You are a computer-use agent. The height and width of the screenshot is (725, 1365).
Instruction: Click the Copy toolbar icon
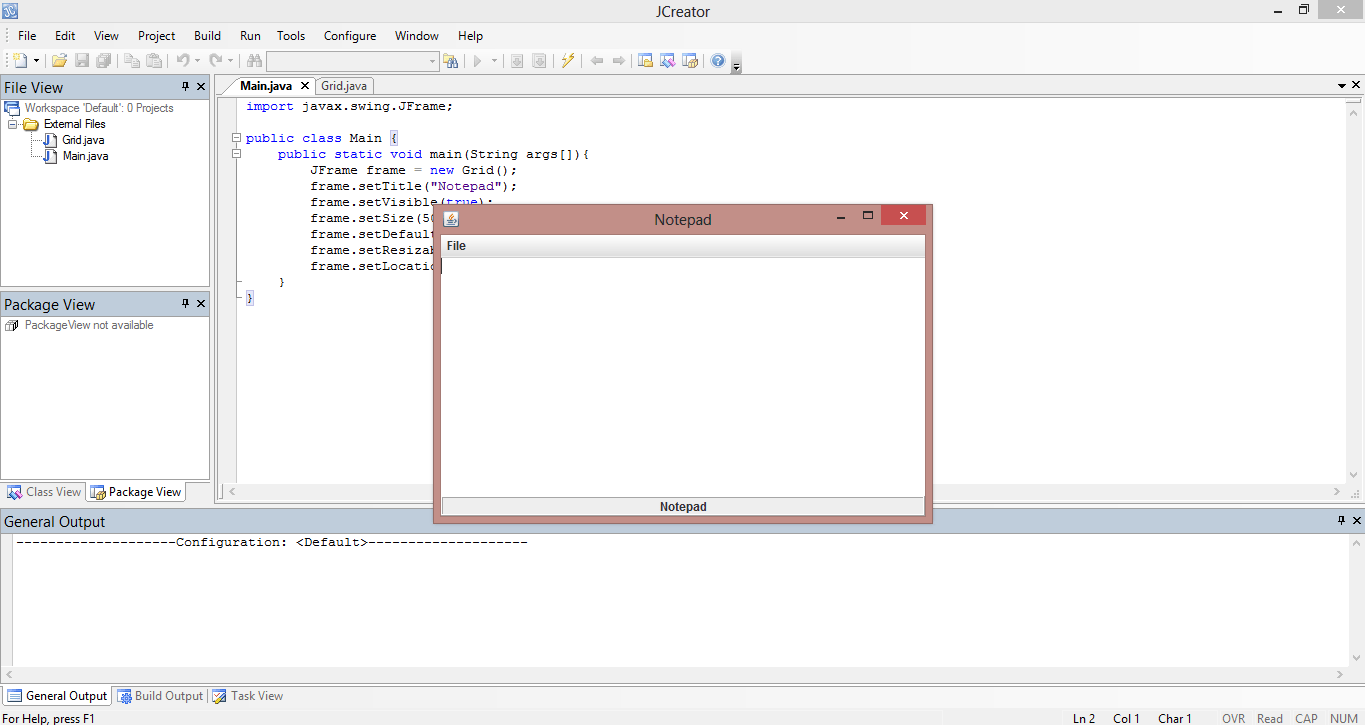pos(132,61)
